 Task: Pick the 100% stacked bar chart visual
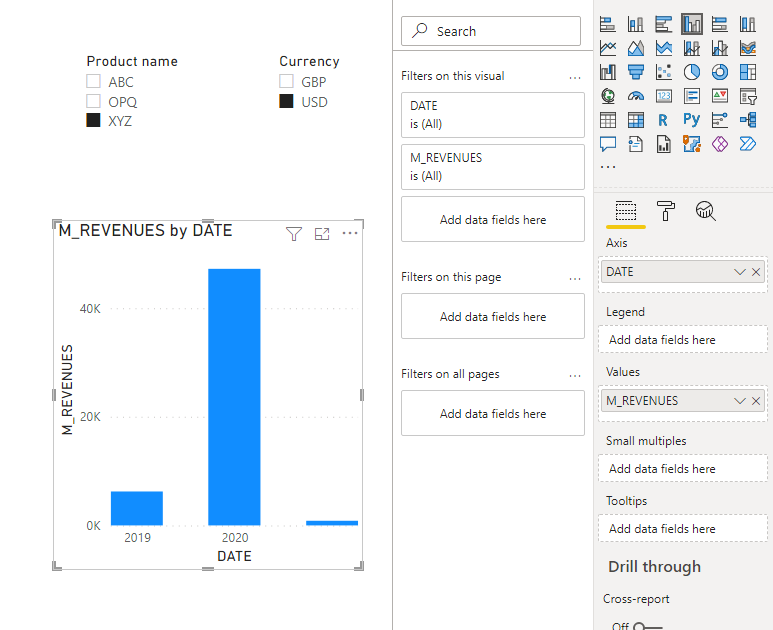coord(720,24)
